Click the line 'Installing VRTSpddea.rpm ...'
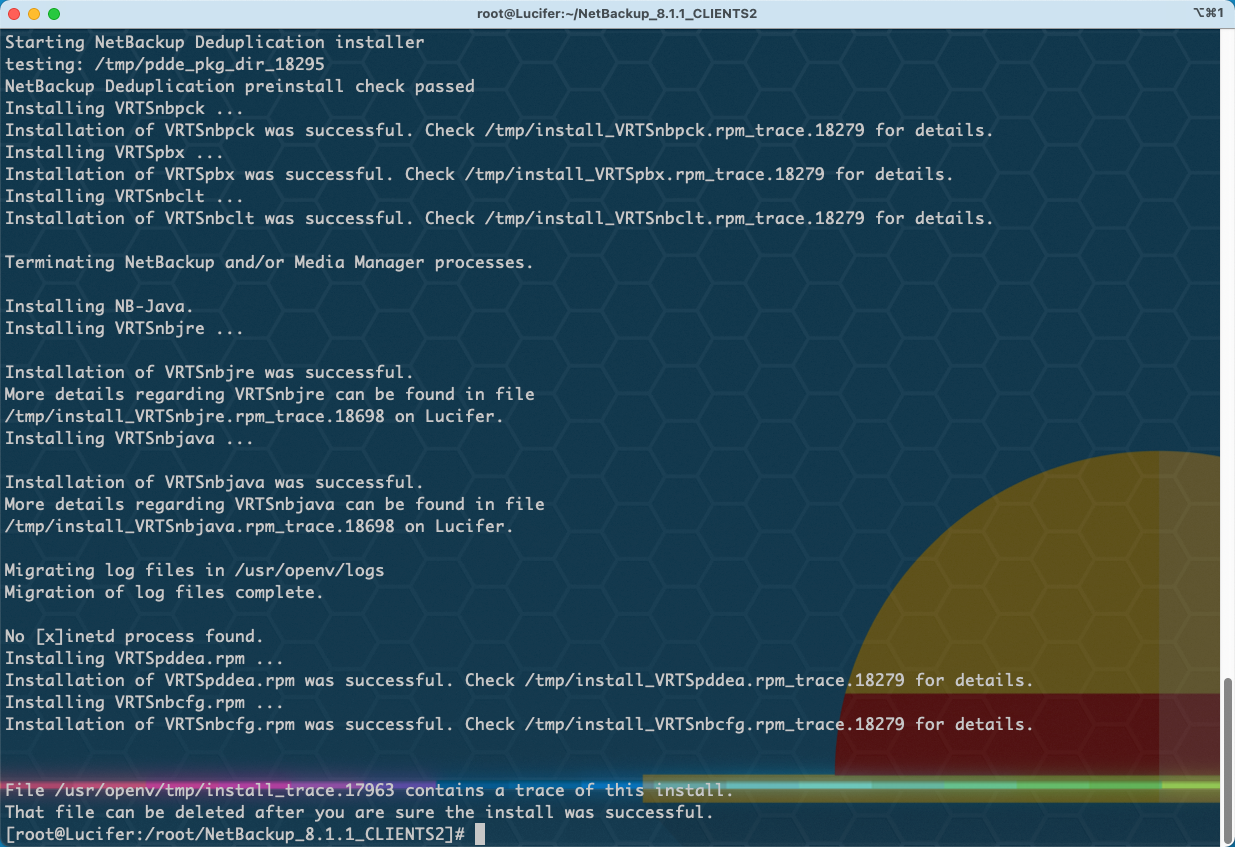Viewport: 1235px width, 847px height. click(145, 658)
